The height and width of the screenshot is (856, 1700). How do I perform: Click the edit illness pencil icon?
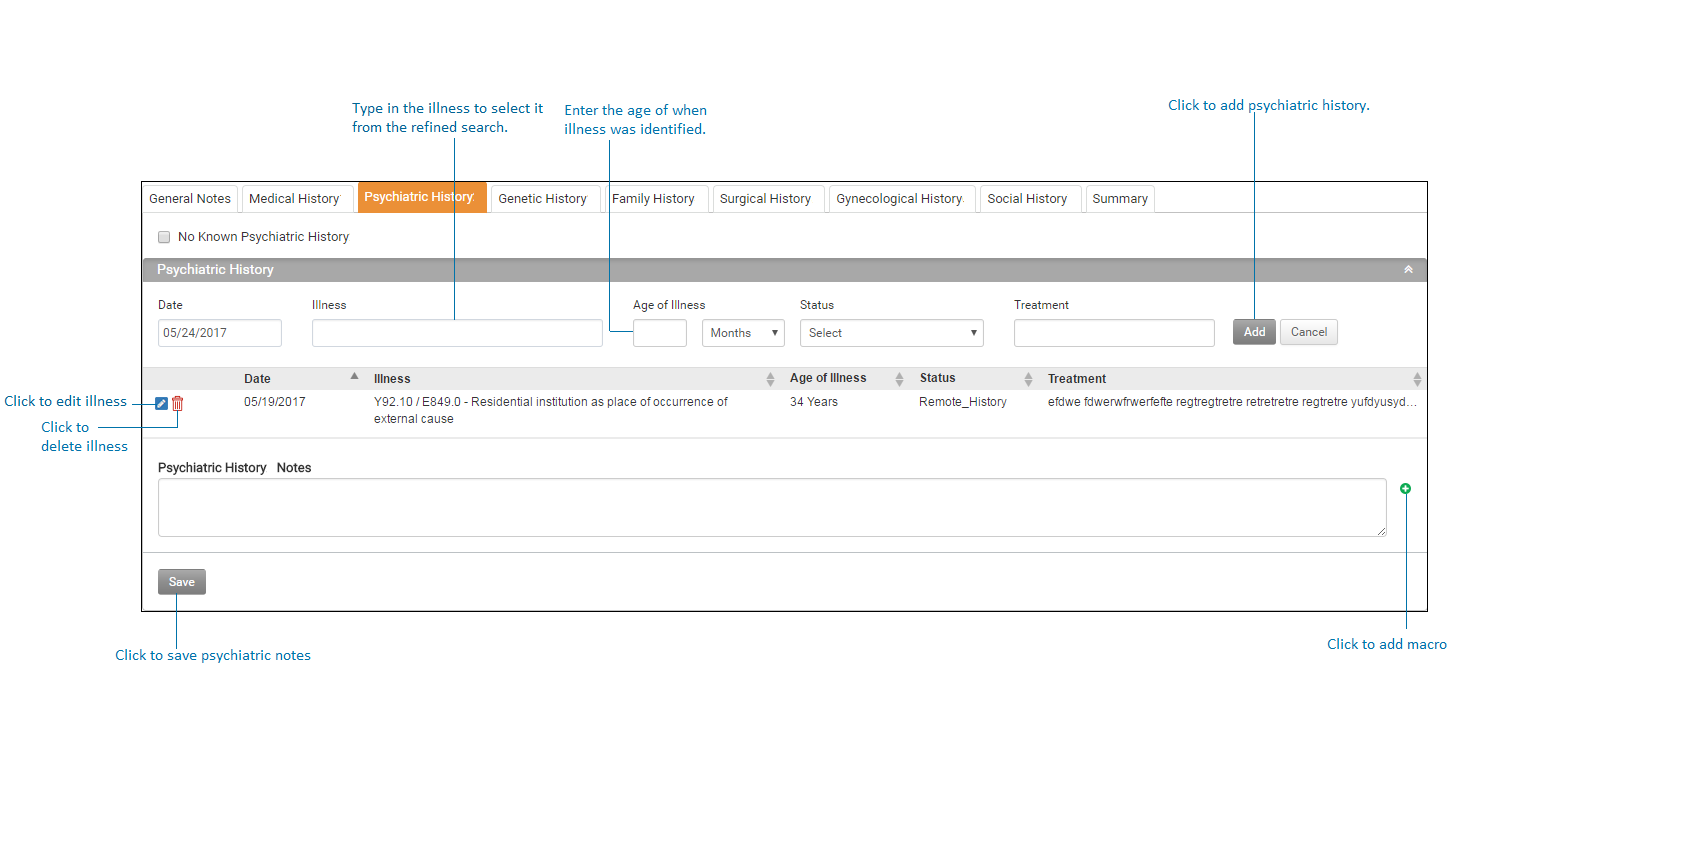161,404
